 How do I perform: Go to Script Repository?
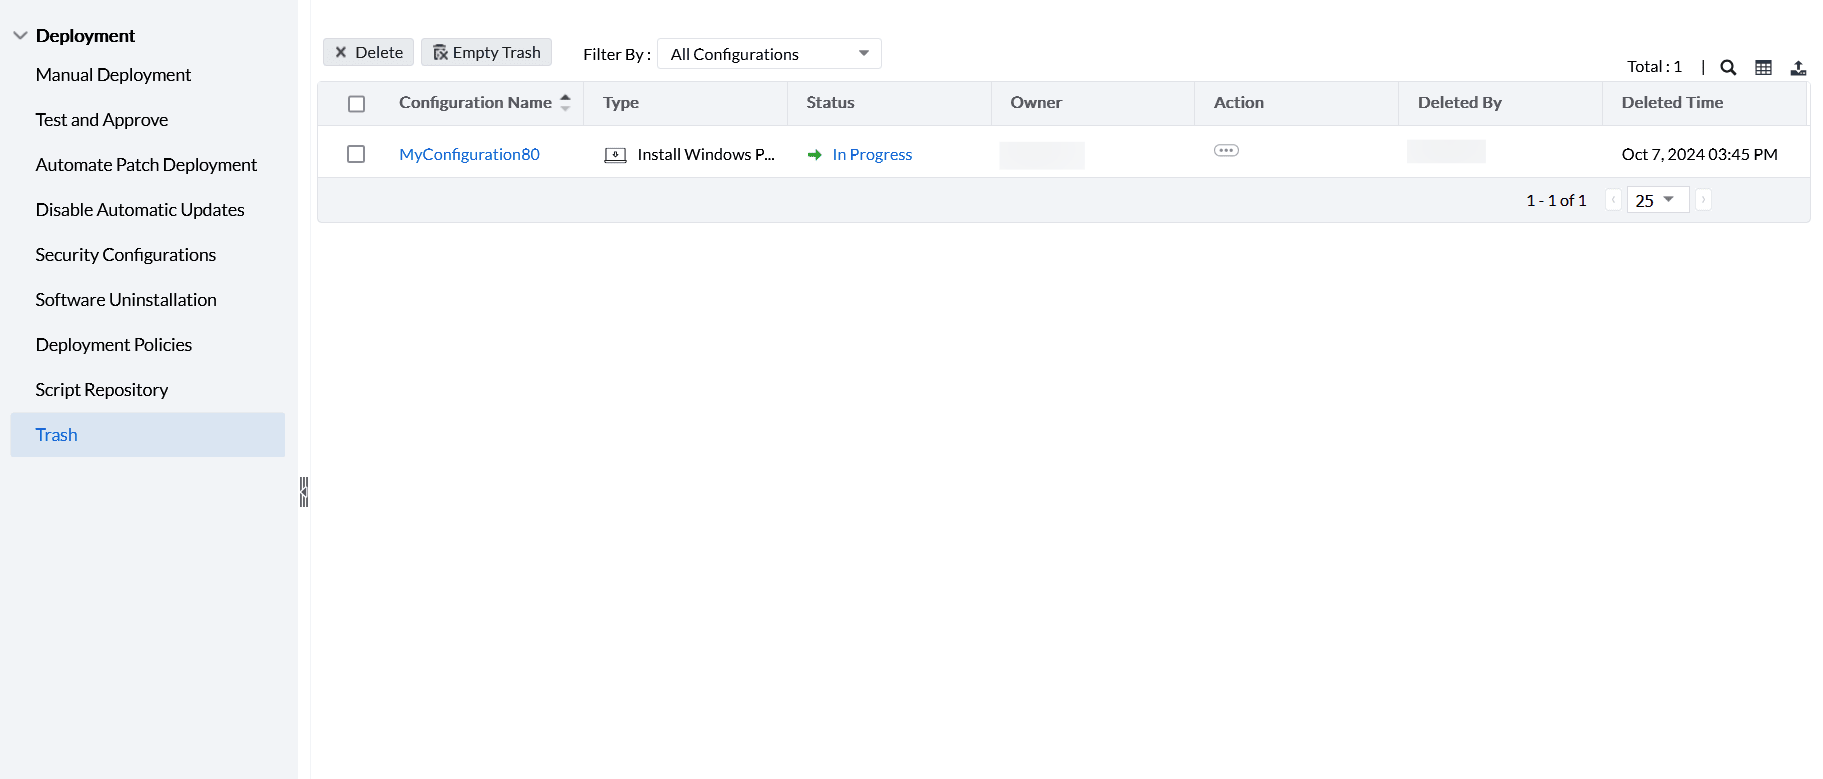pos(101,390)
